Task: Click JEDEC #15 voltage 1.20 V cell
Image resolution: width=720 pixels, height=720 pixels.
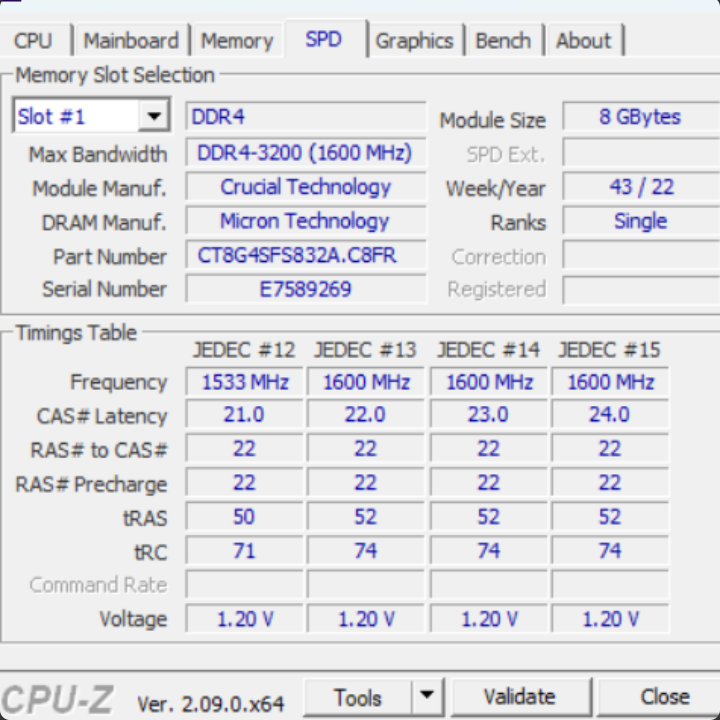Action: click(x=610, y=619)
